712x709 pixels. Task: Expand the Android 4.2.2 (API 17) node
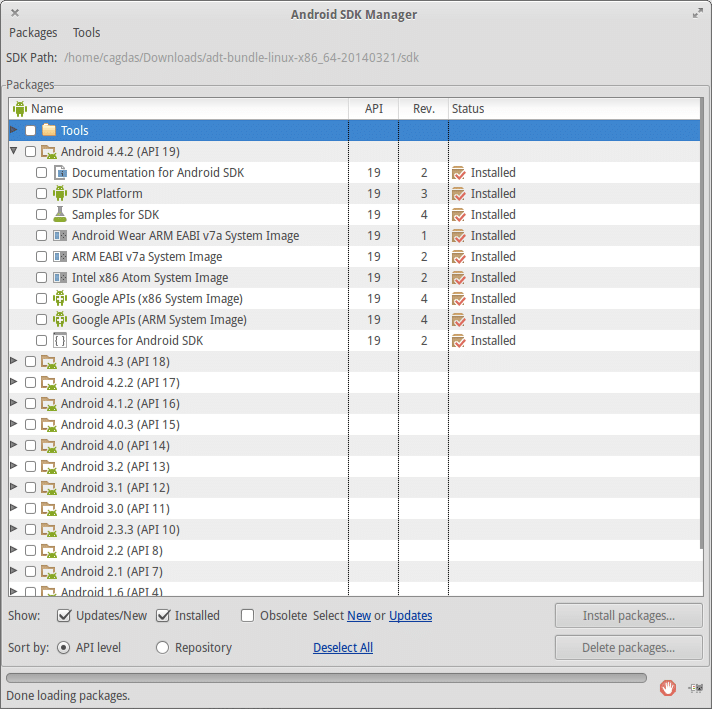coord(14,382)
